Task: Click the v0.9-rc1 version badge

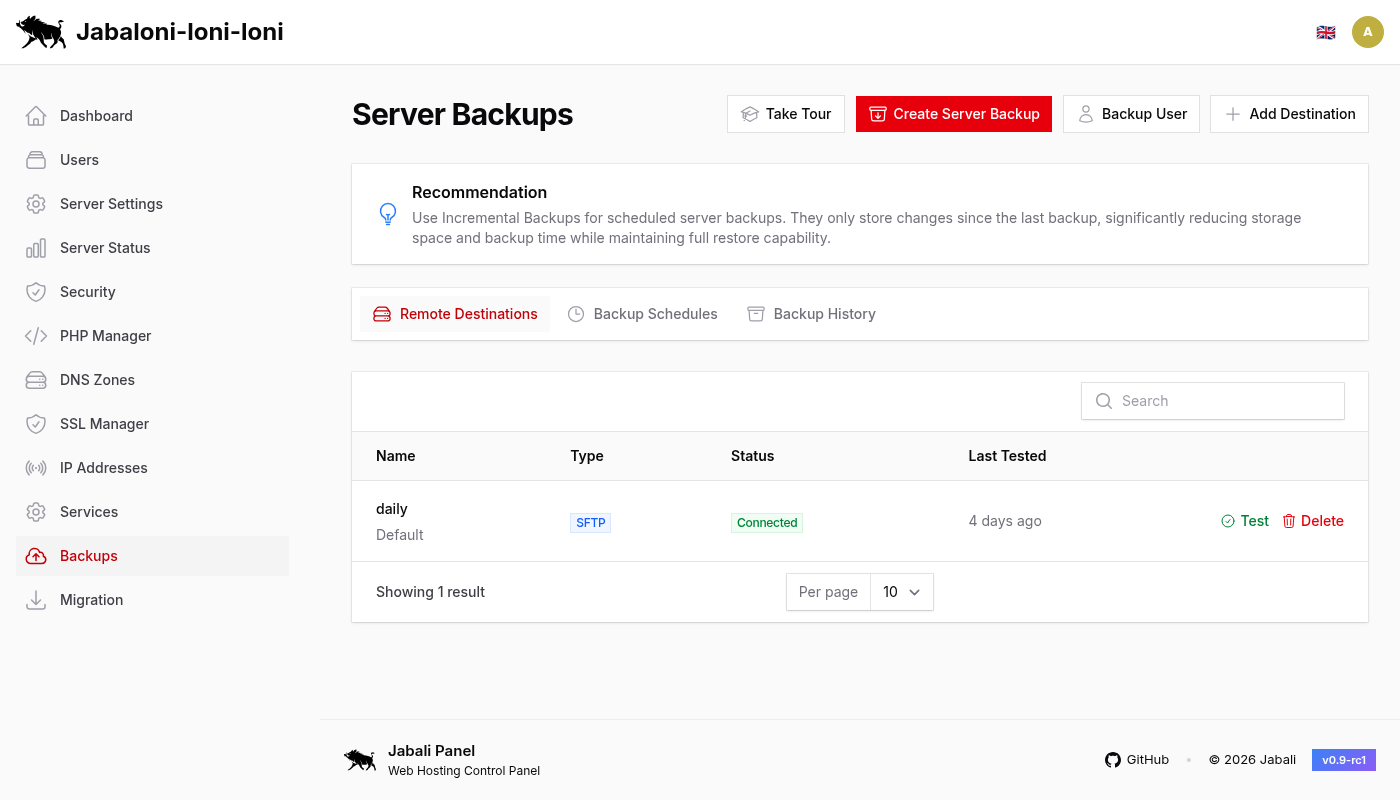Action: 1343,759
